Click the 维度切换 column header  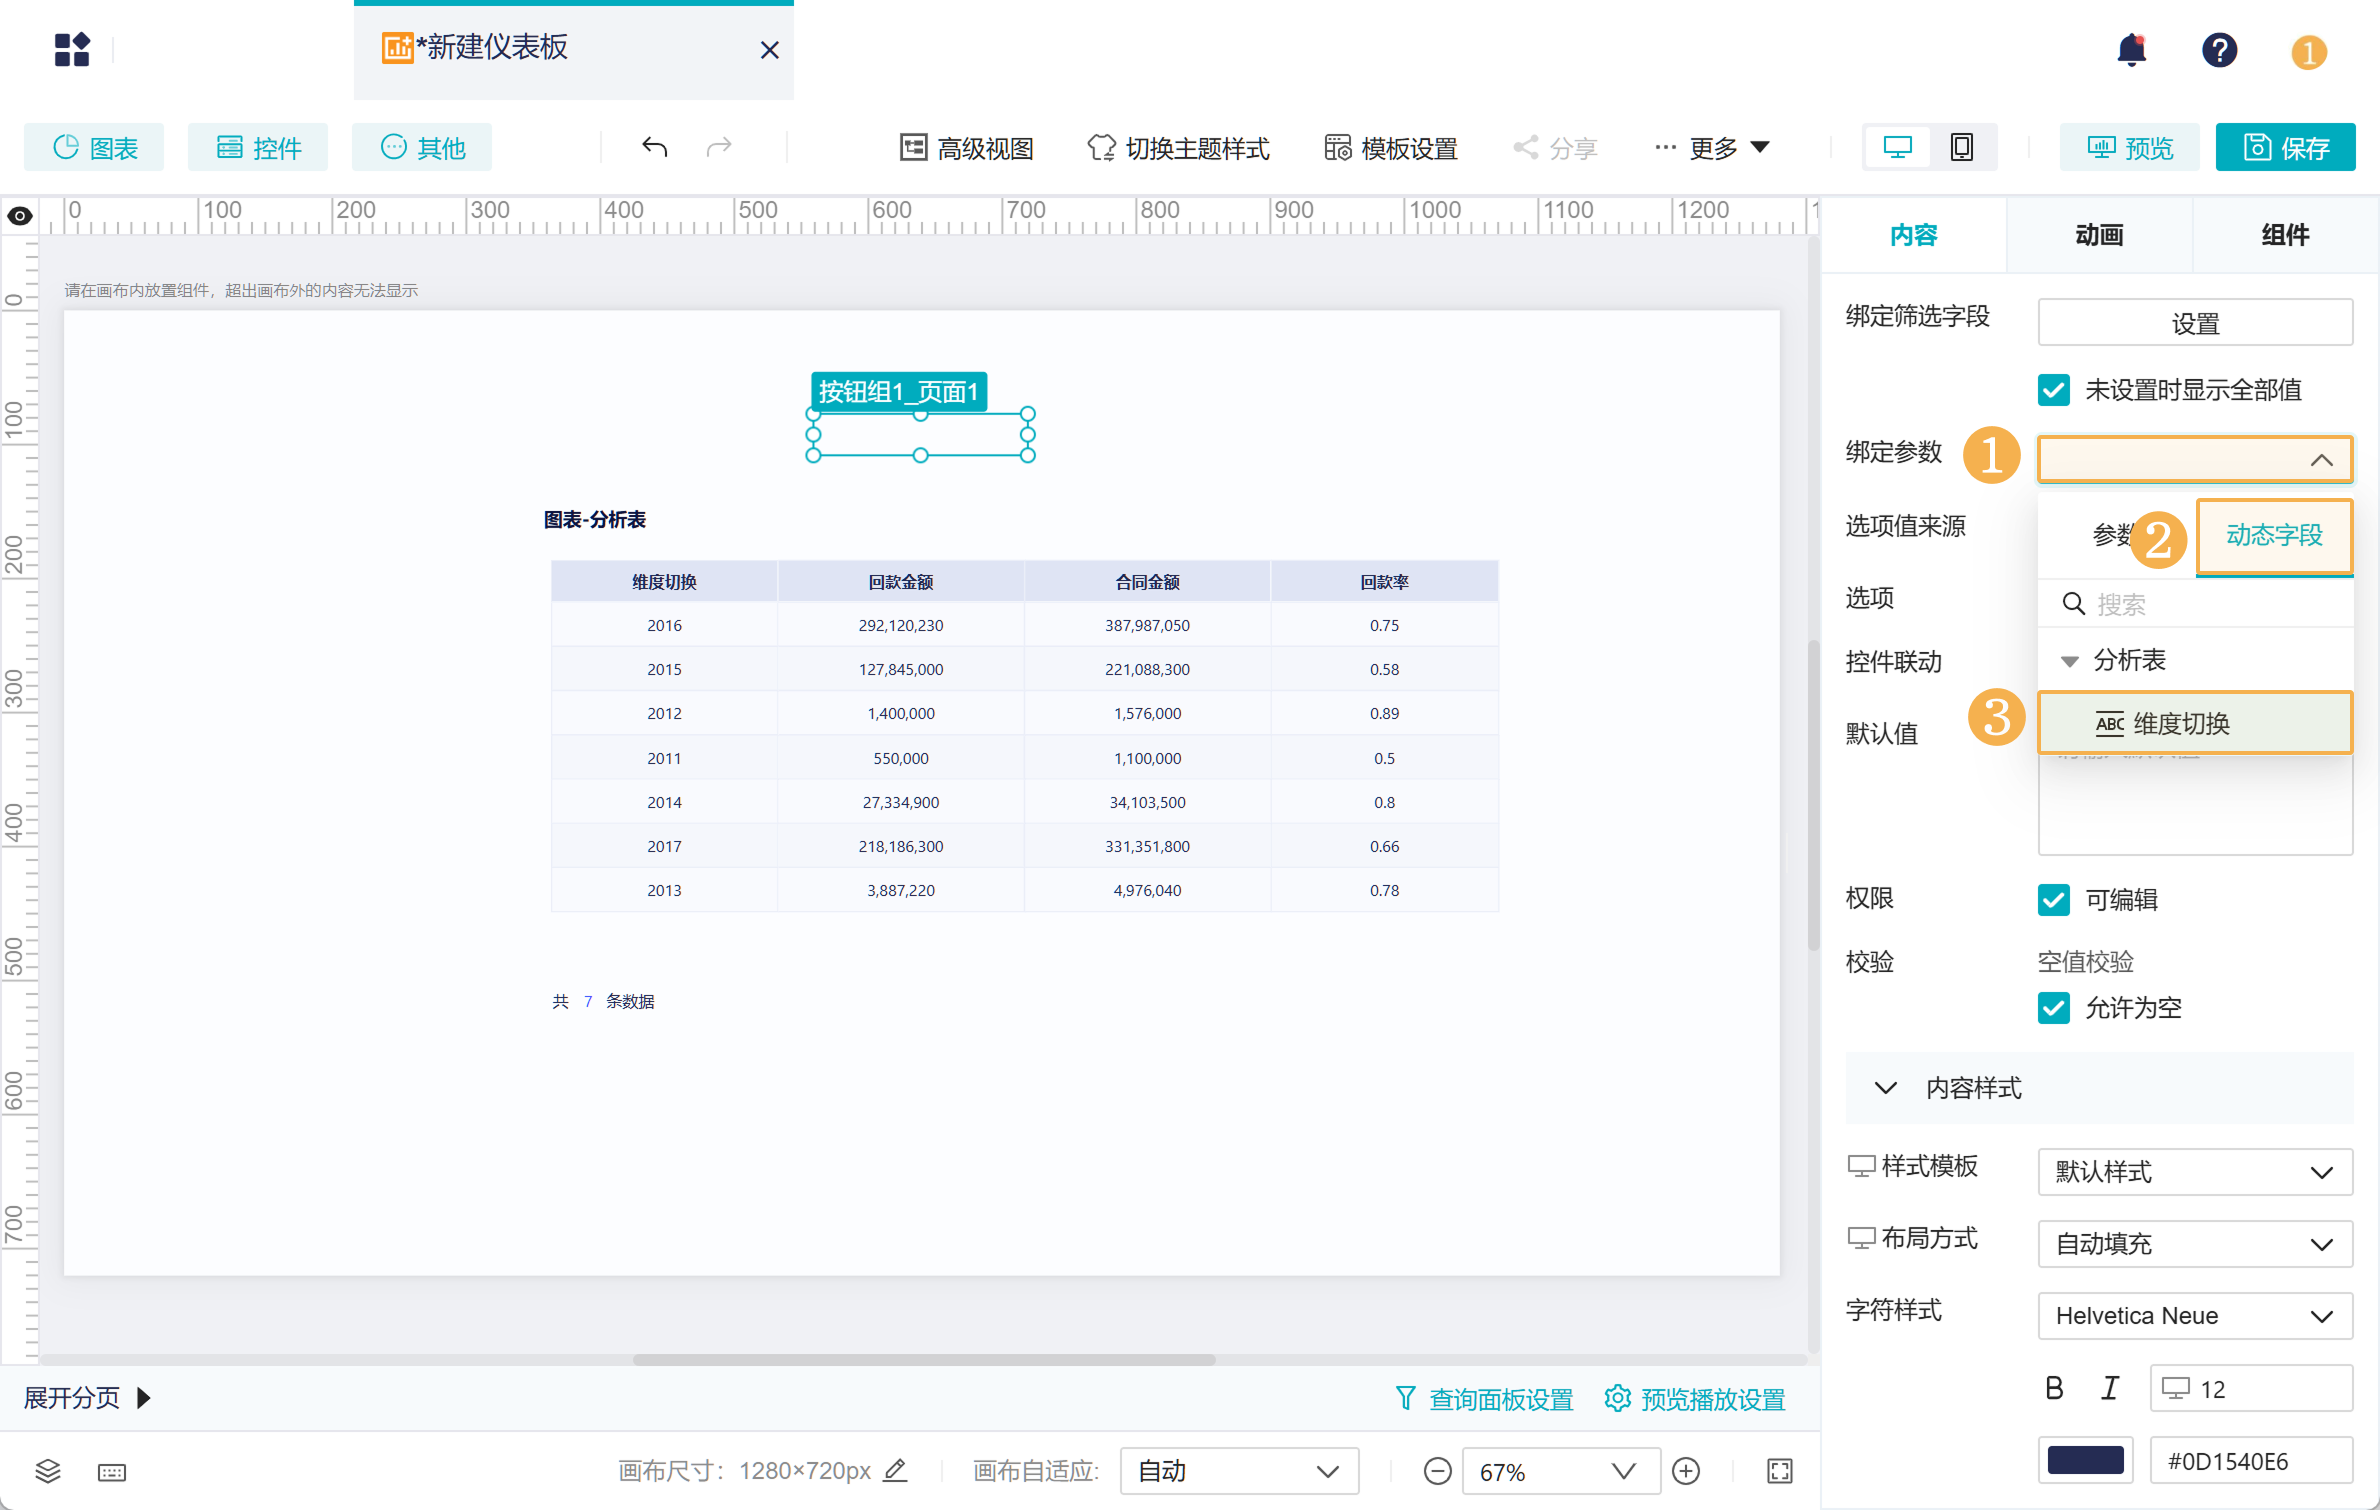pyautogui.click(x=664, y=582)
